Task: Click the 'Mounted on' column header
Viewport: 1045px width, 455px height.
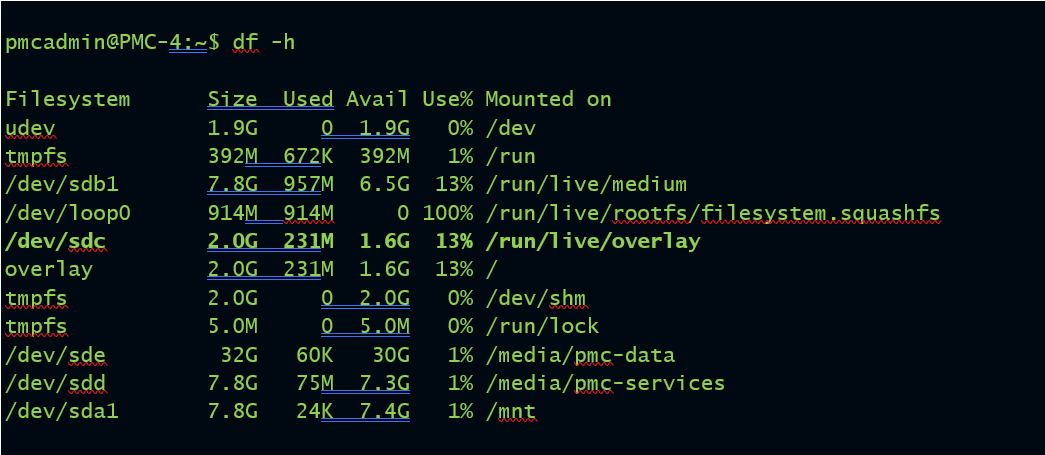Action: point(548,99)
